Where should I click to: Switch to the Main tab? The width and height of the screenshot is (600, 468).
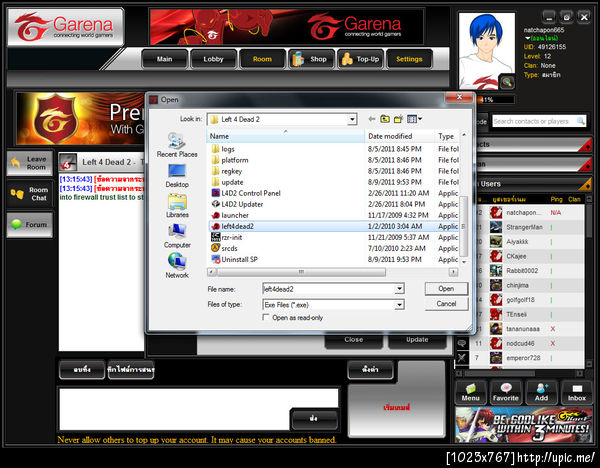click(x=165, y=59)
